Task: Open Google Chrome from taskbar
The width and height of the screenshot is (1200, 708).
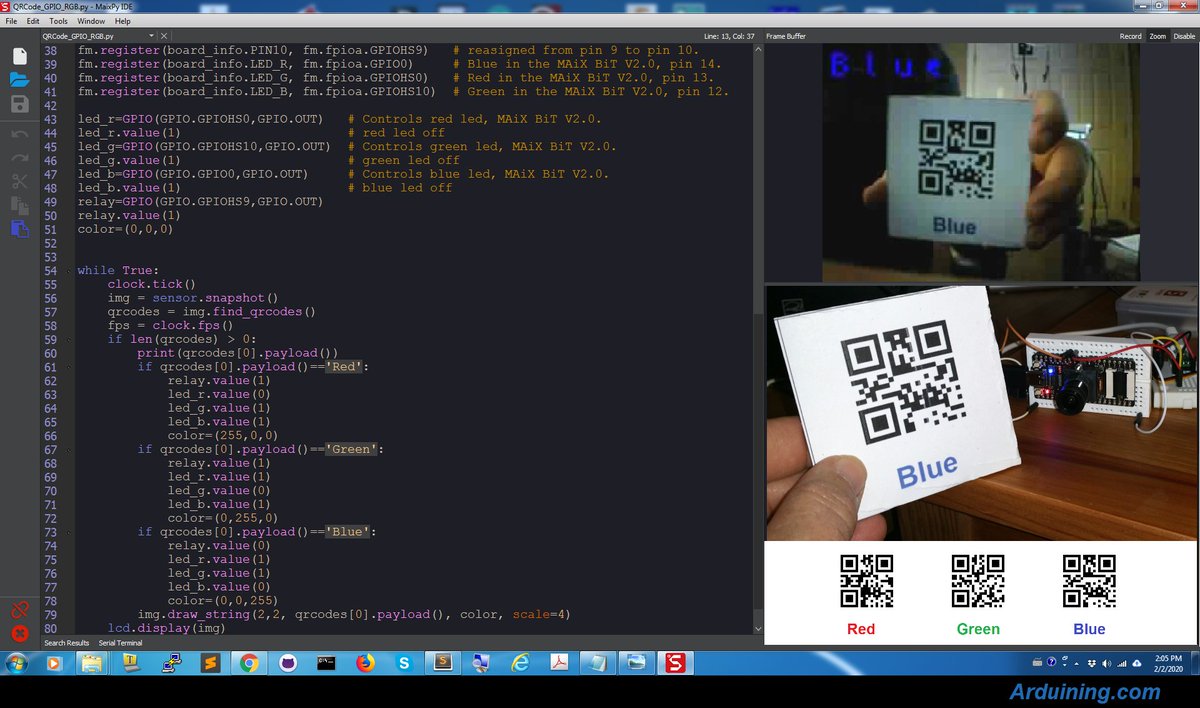Action: [248, 663]
